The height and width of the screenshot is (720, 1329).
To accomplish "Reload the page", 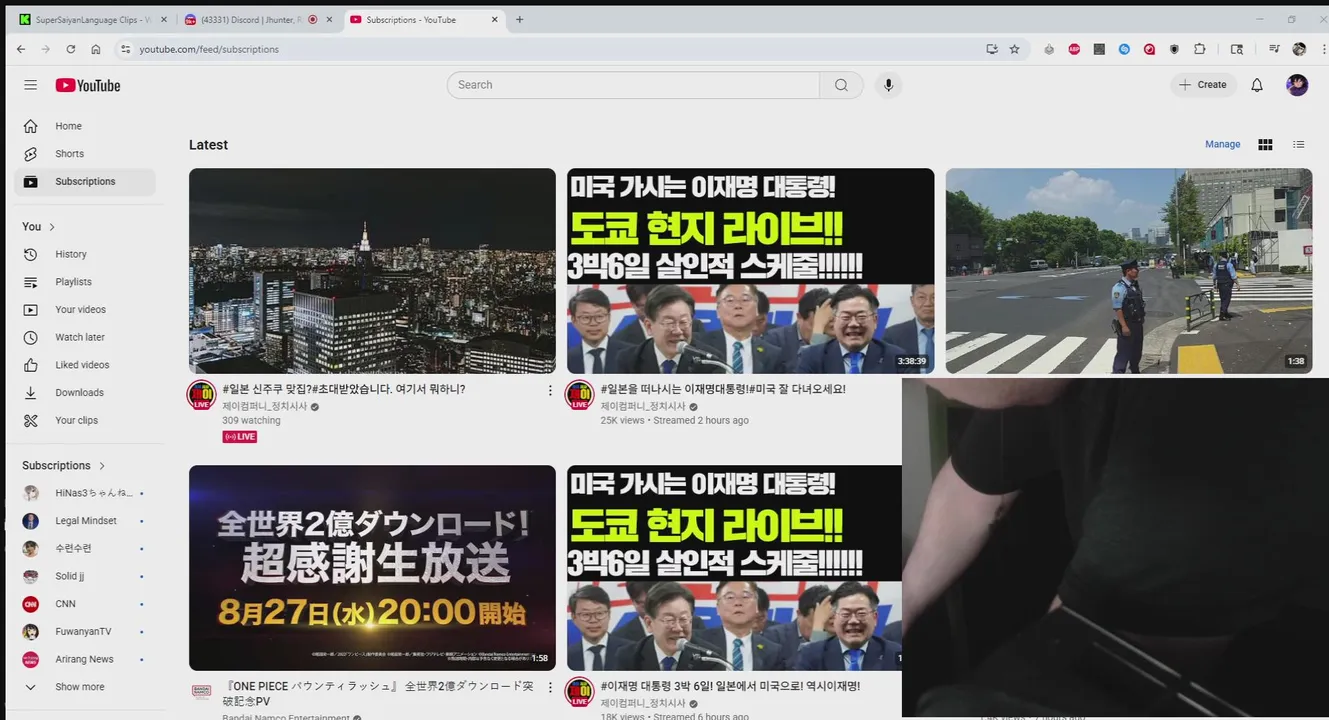I will (x=71, y=49).
